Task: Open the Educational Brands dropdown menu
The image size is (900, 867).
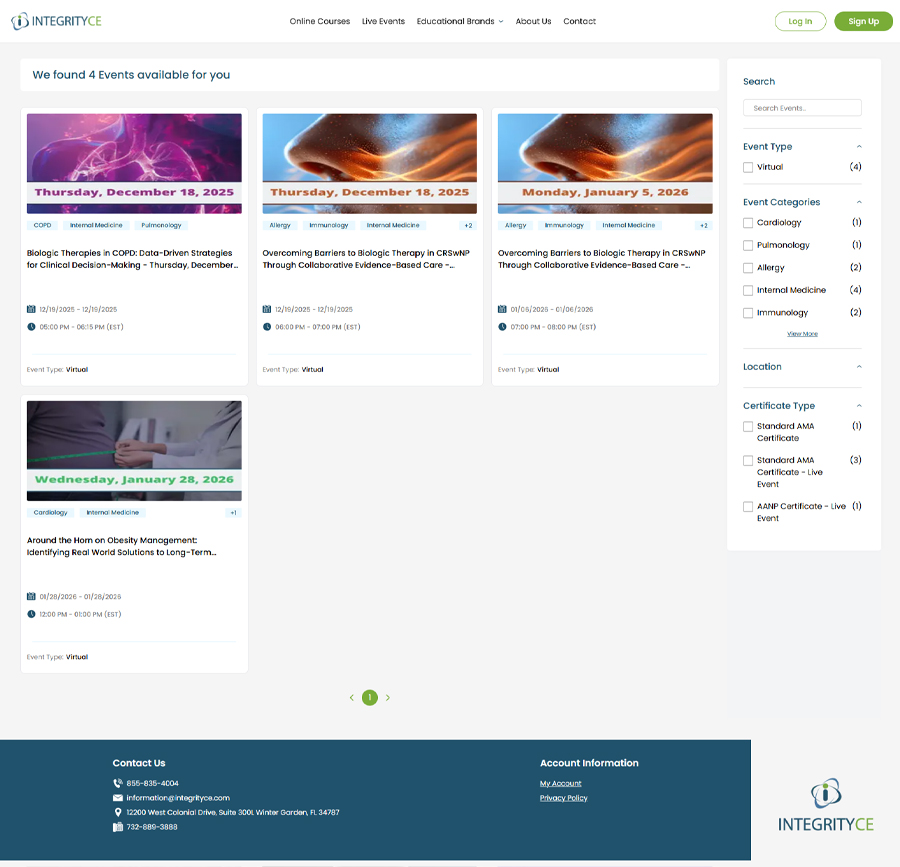Action: coord(459,21)
